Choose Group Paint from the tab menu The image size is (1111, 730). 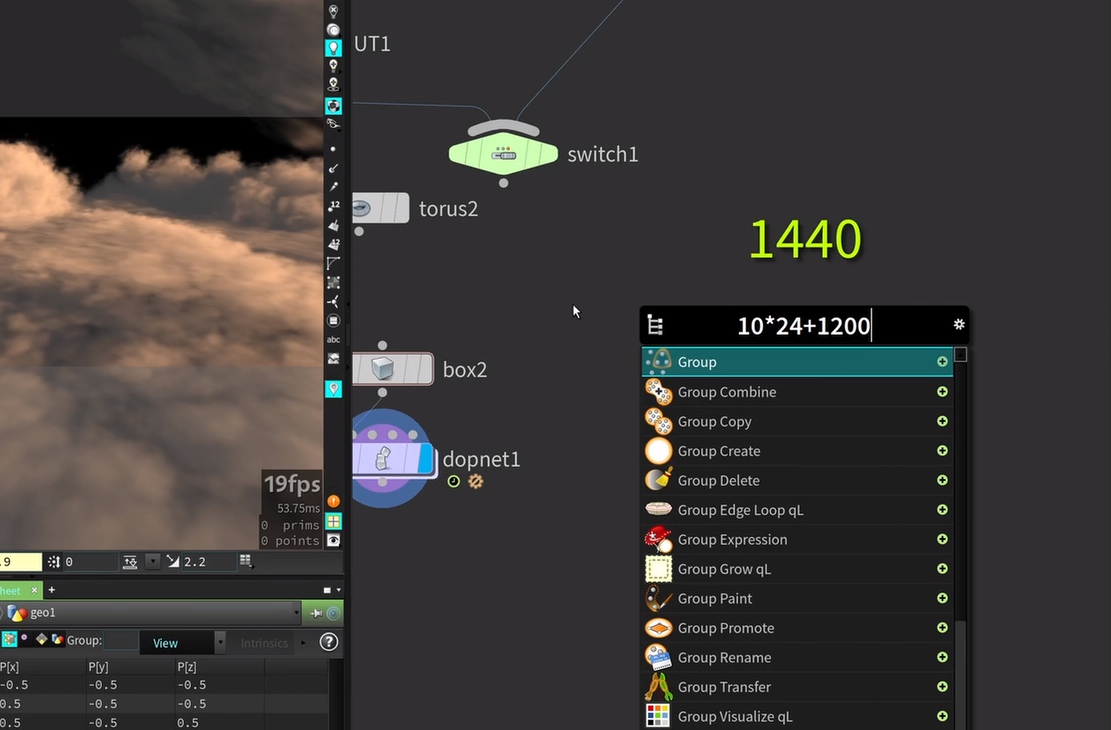714,598
